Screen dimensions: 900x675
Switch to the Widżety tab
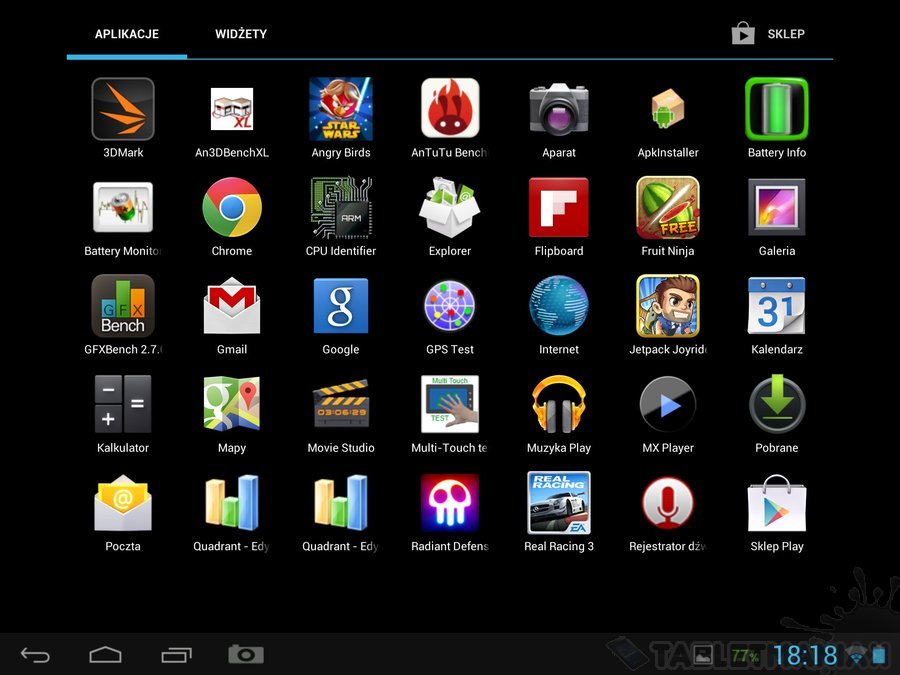(241, 34)
